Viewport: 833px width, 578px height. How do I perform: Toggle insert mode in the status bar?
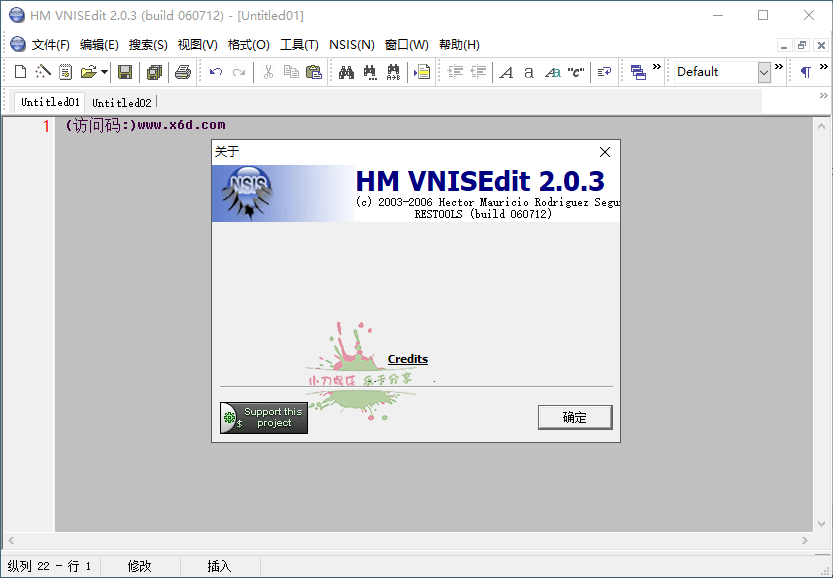218,565
